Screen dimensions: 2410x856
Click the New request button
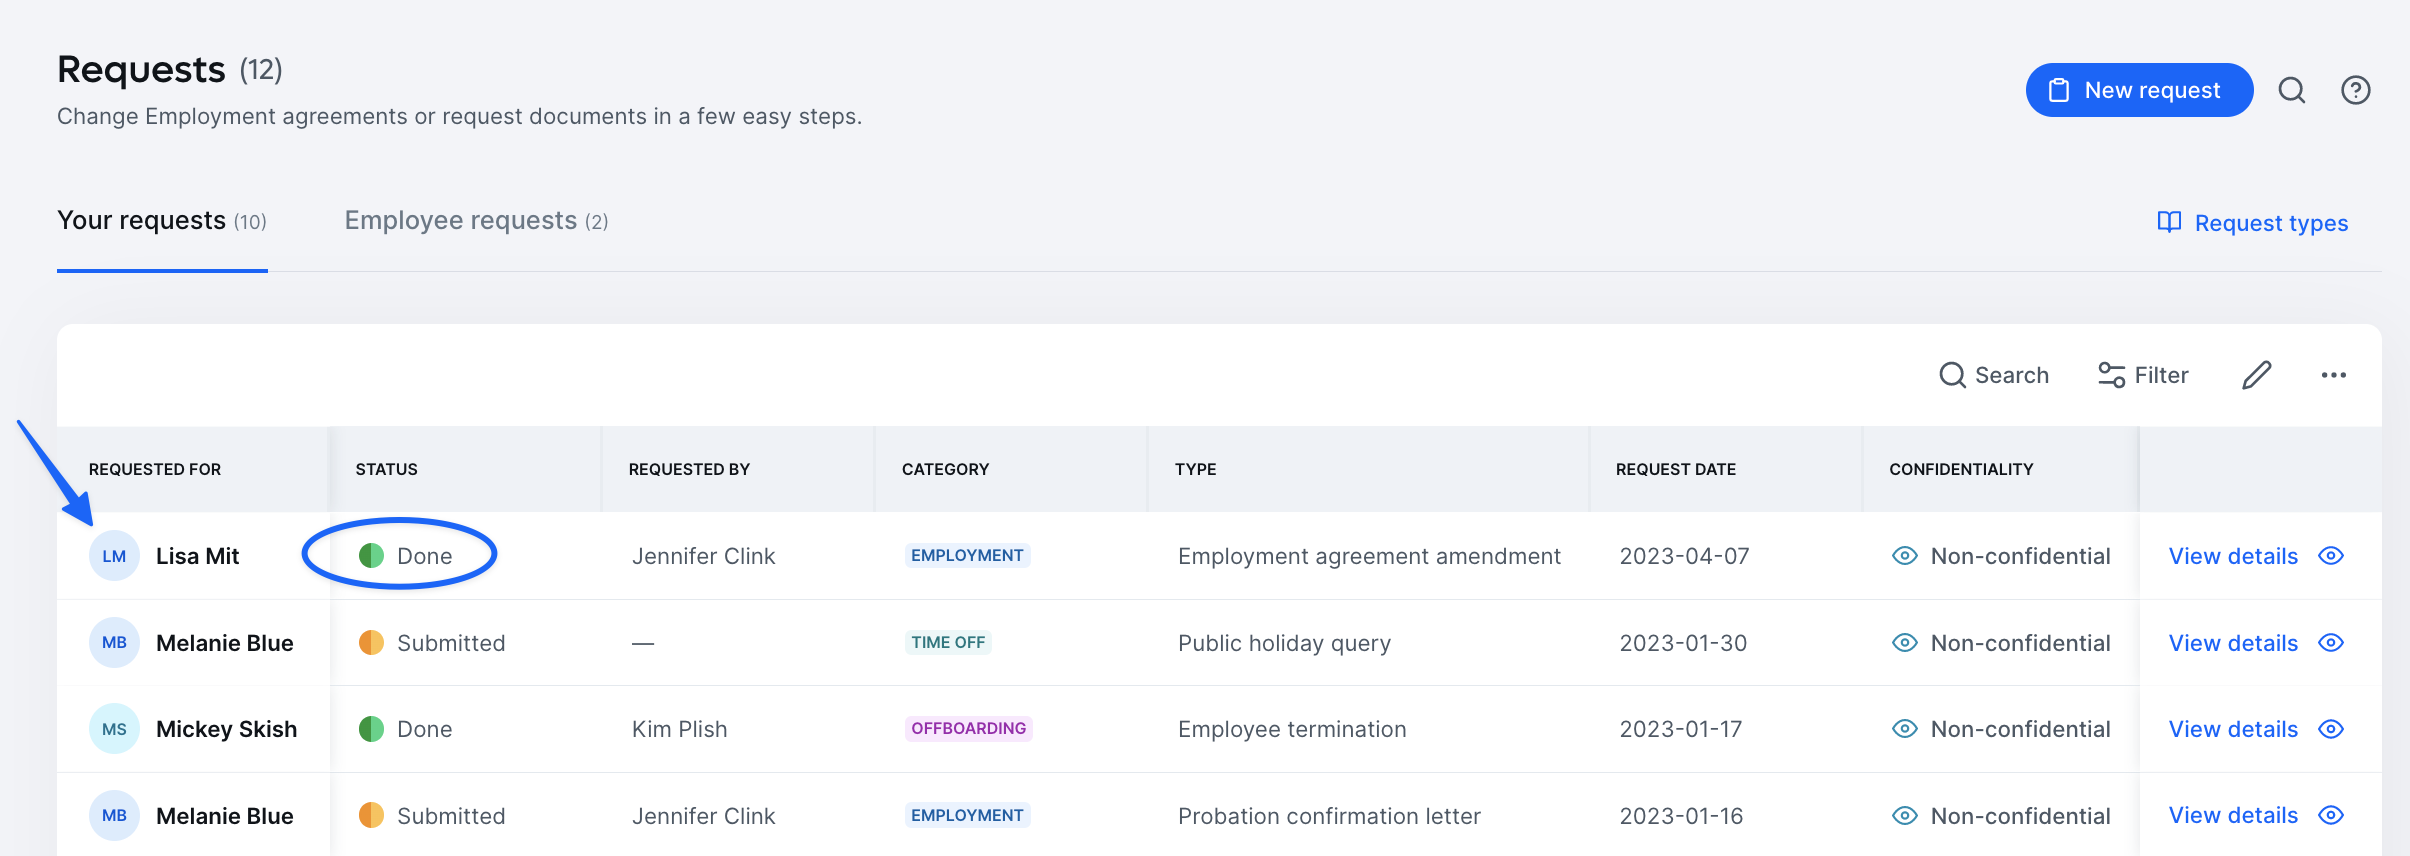pyautogui.click(x=2139, y=90)
